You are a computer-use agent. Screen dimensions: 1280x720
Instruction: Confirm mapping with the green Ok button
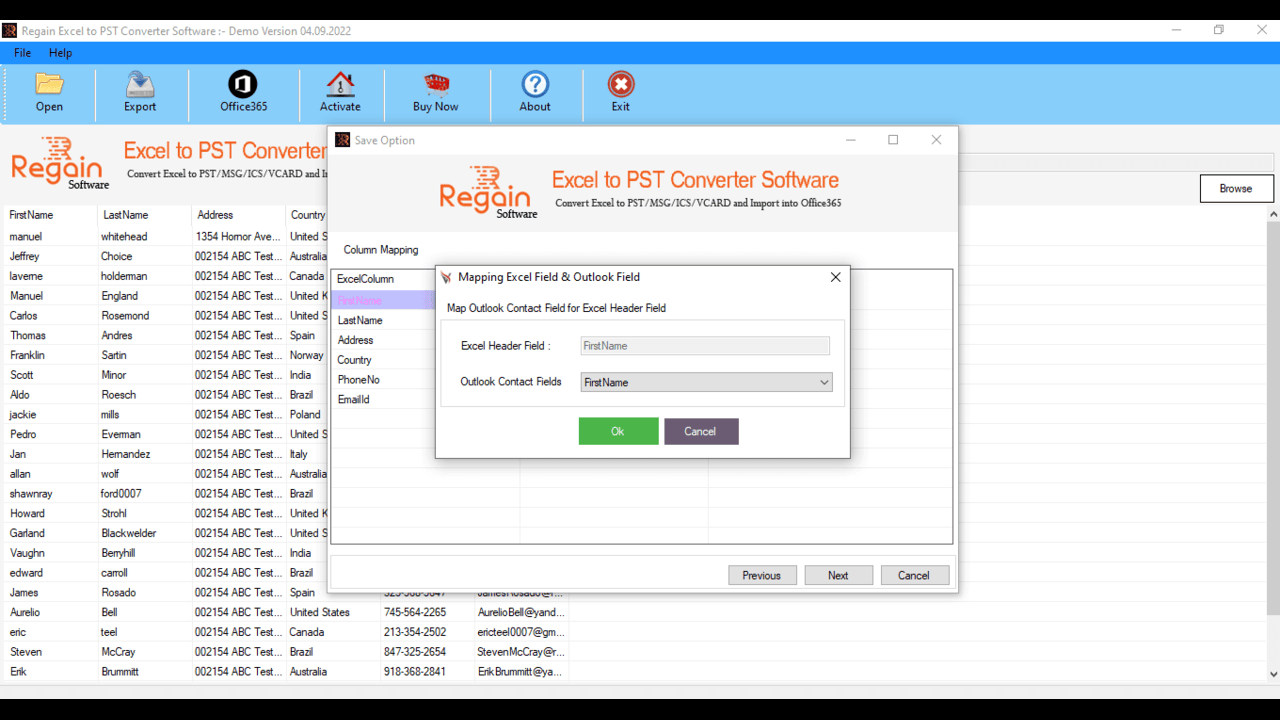(x=618, y=431)
